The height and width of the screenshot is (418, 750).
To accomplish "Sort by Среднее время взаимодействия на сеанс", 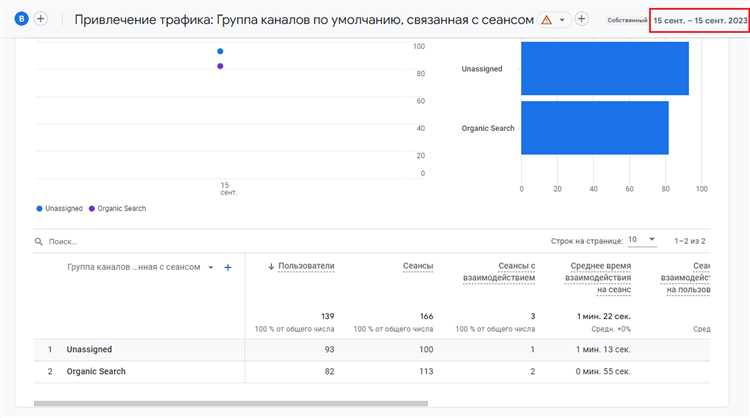I will (x=598, y=277).
